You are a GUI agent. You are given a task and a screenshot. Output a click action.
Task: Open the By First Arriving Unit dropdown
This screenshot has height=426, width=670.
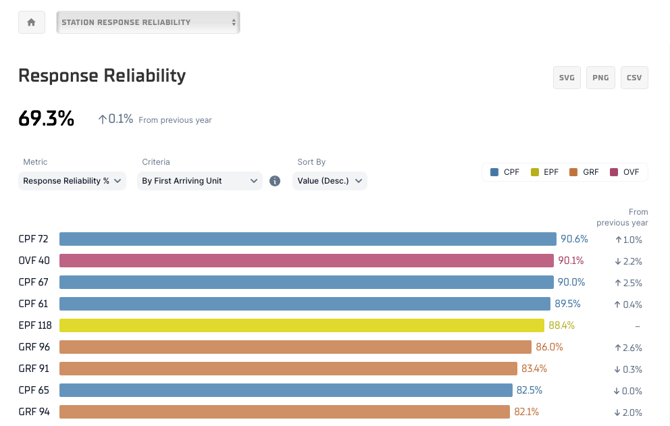coord(199,181)
